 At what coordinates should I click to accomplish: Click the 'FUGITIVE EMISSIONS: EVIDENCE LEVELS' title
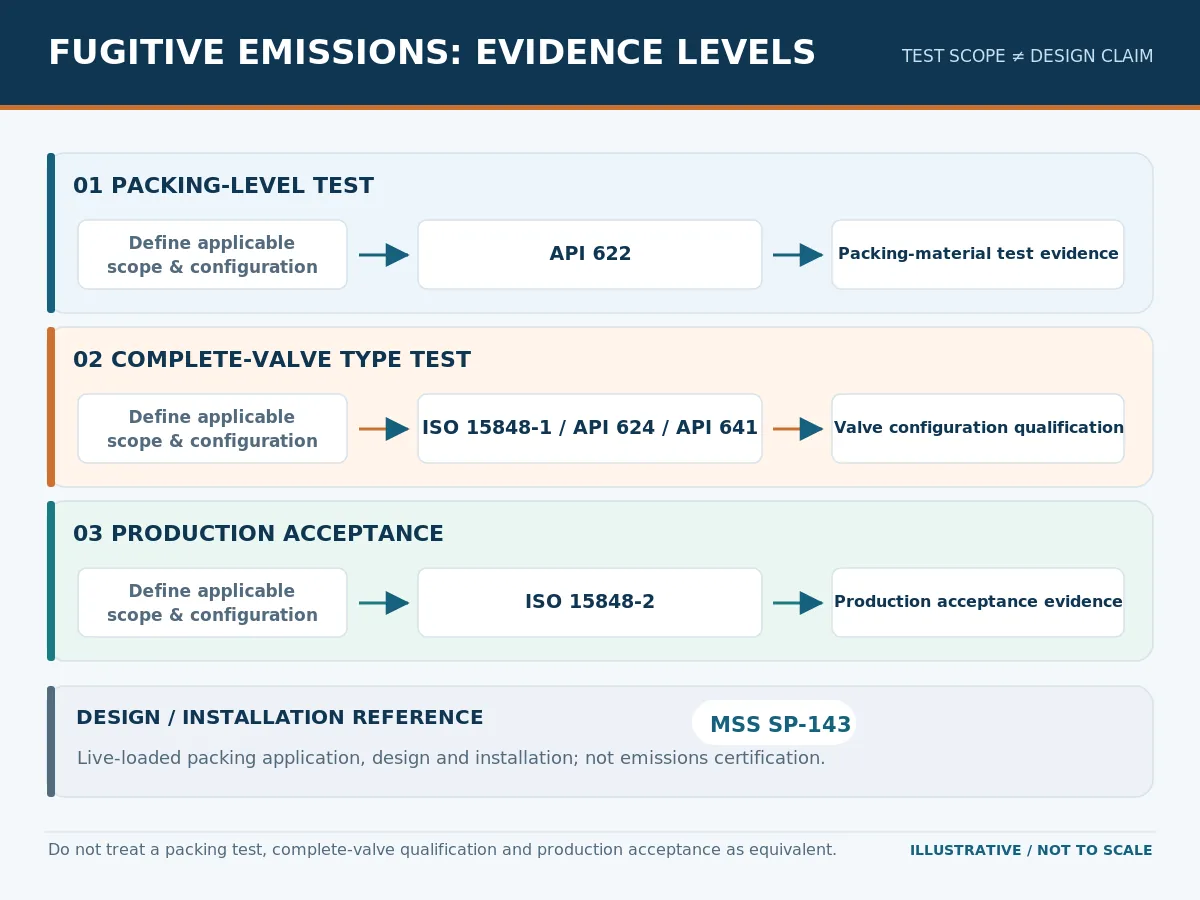pos(432,54)
